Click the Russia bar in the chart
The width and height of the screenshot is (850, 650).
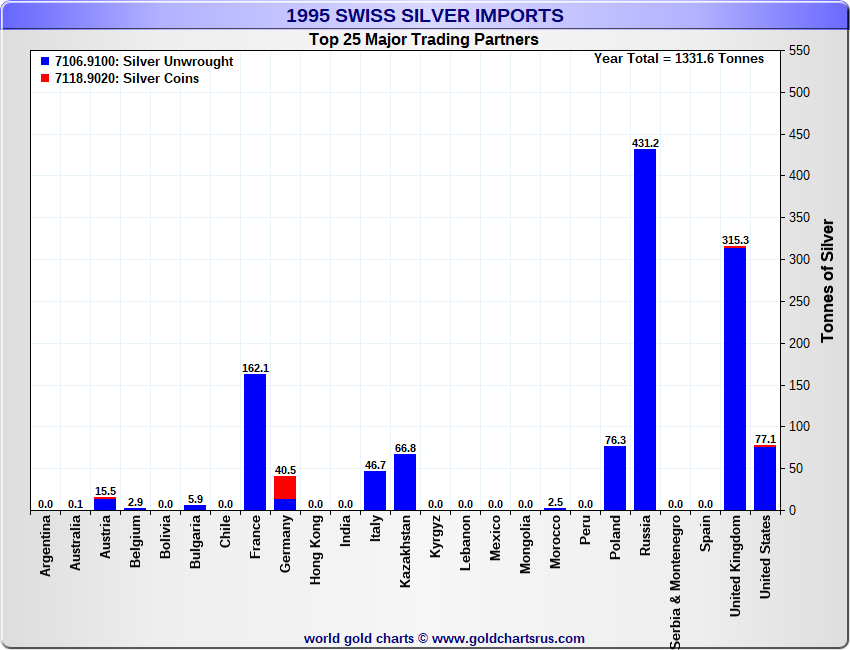(x=645, y=330)
